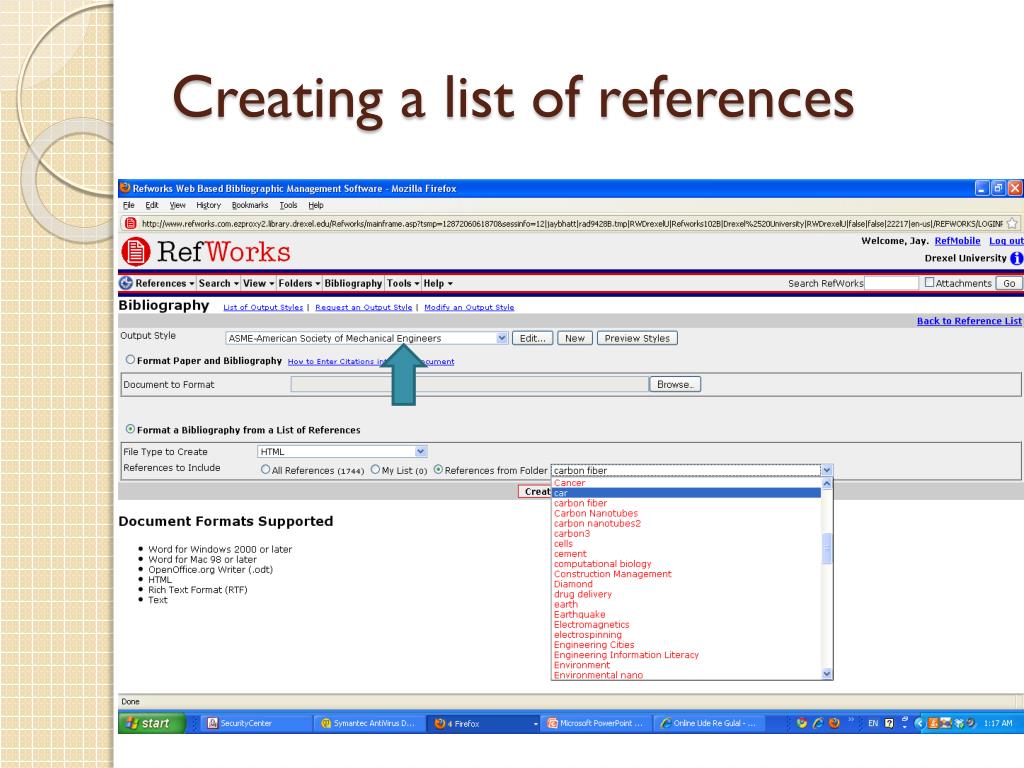Viewport: 1024px width, 768px height.
Task: Enable the Attachments checkbox
Action: (930, 283)
